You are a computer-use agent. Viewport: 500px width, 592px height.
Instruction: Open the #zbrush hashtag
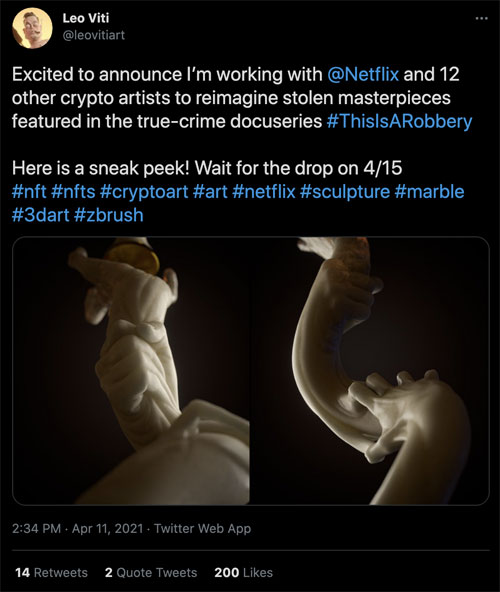pyautogui.click(x=109, y=215)
